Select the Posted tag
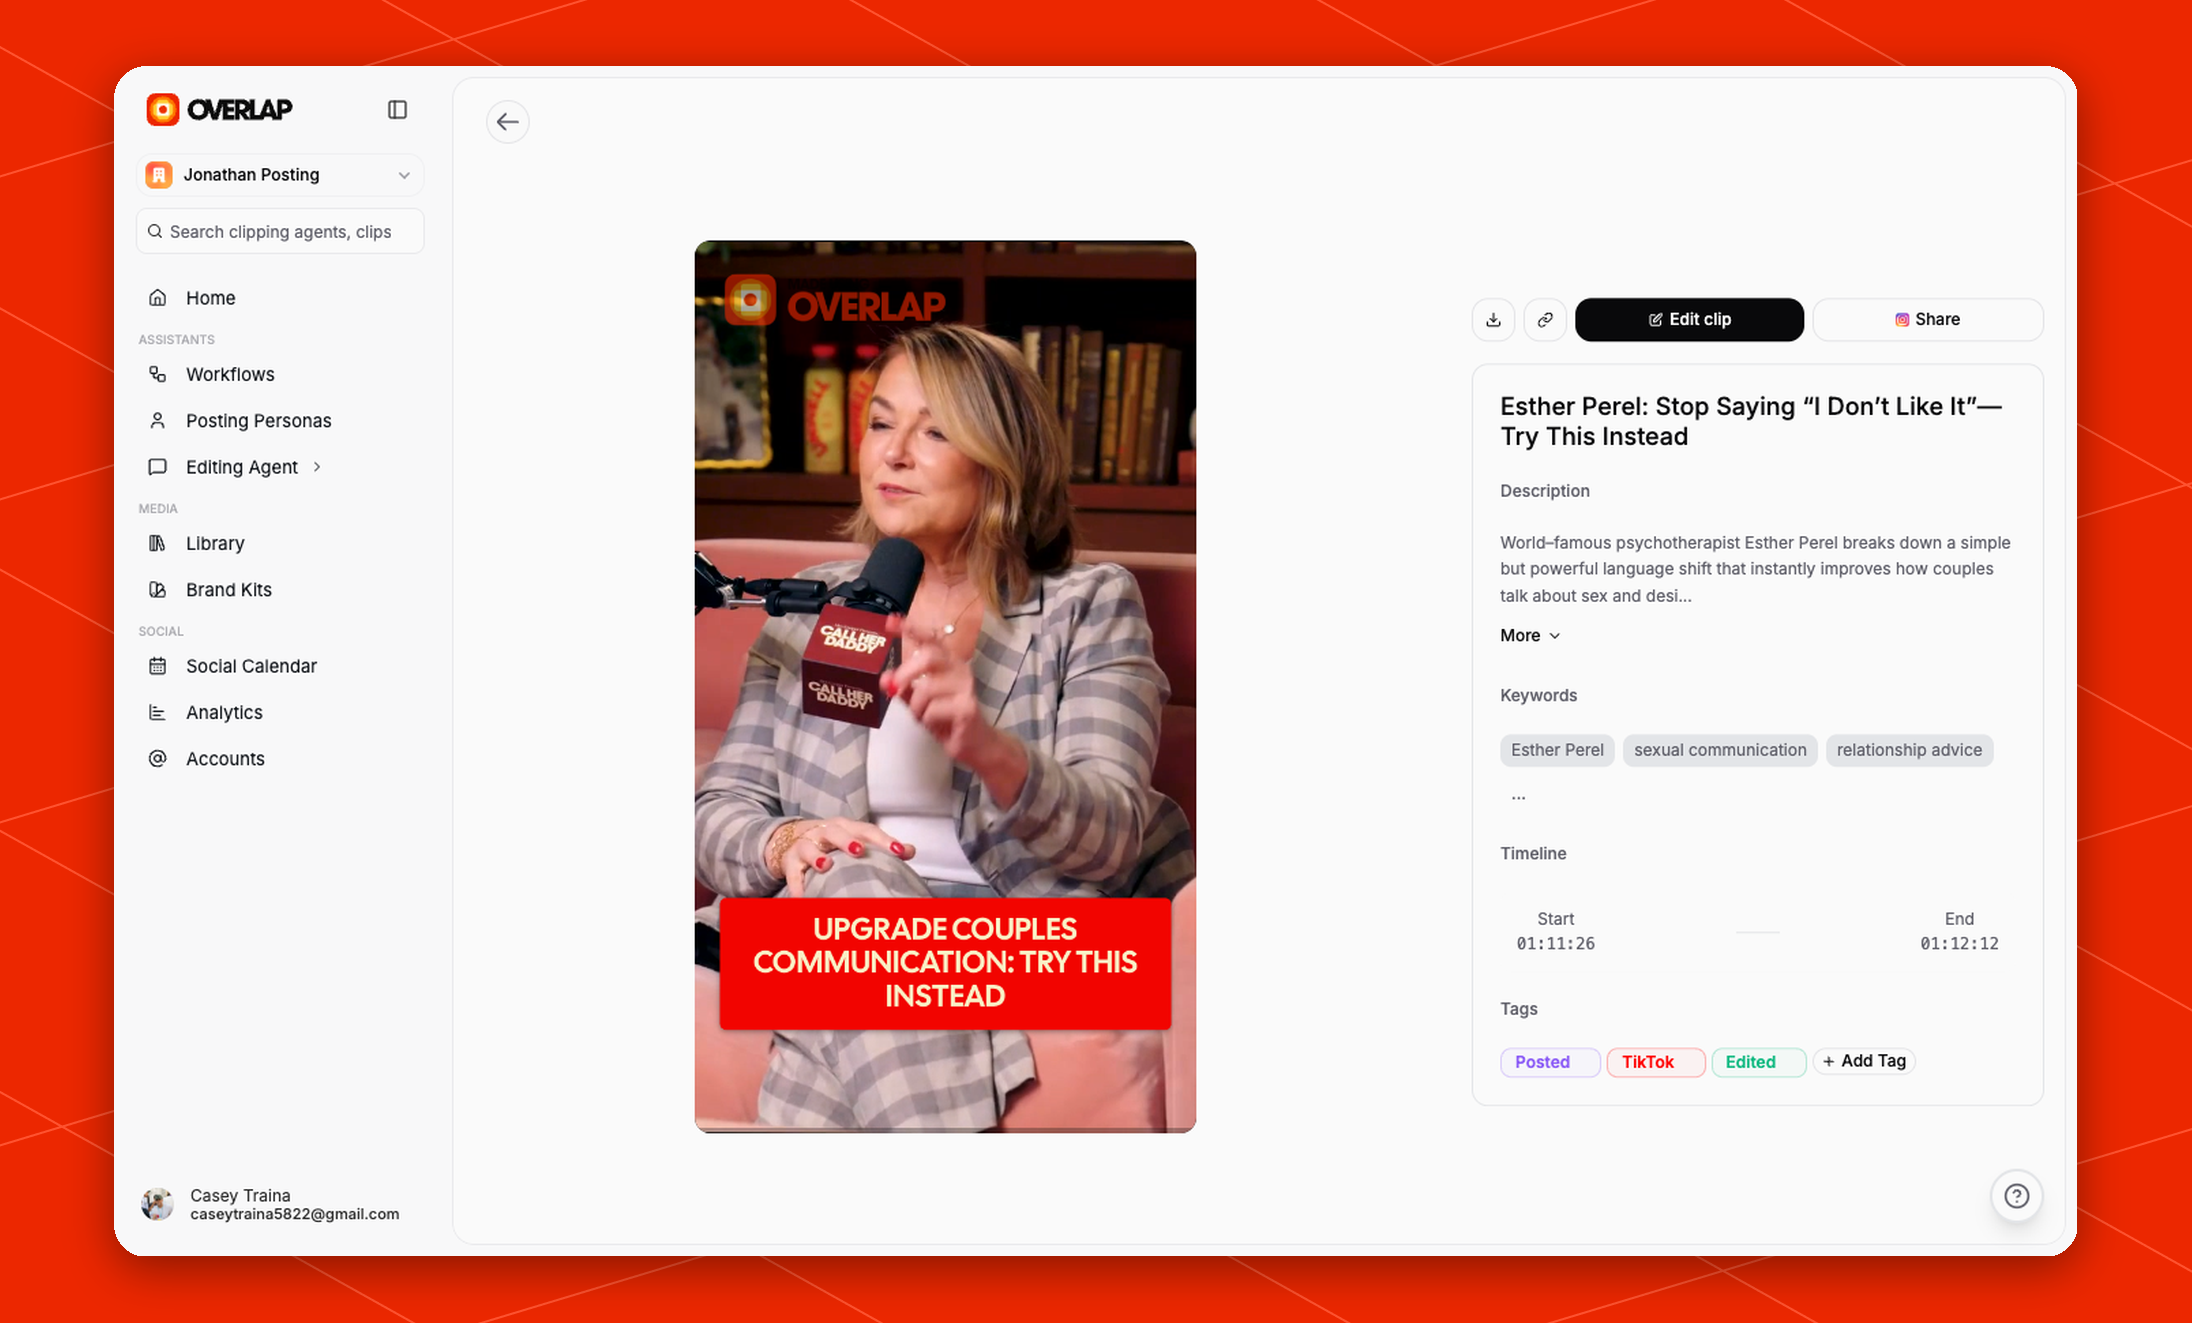The width and height of the screenshot is (2192, 1323). pos(1550,1062)
